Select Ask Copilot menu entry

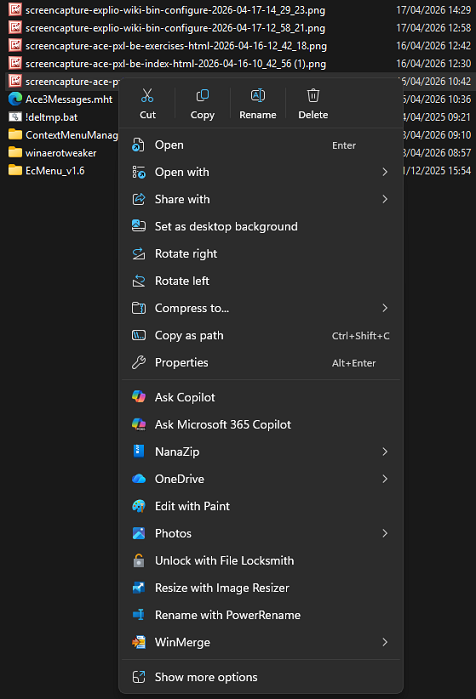click(261, 397)
